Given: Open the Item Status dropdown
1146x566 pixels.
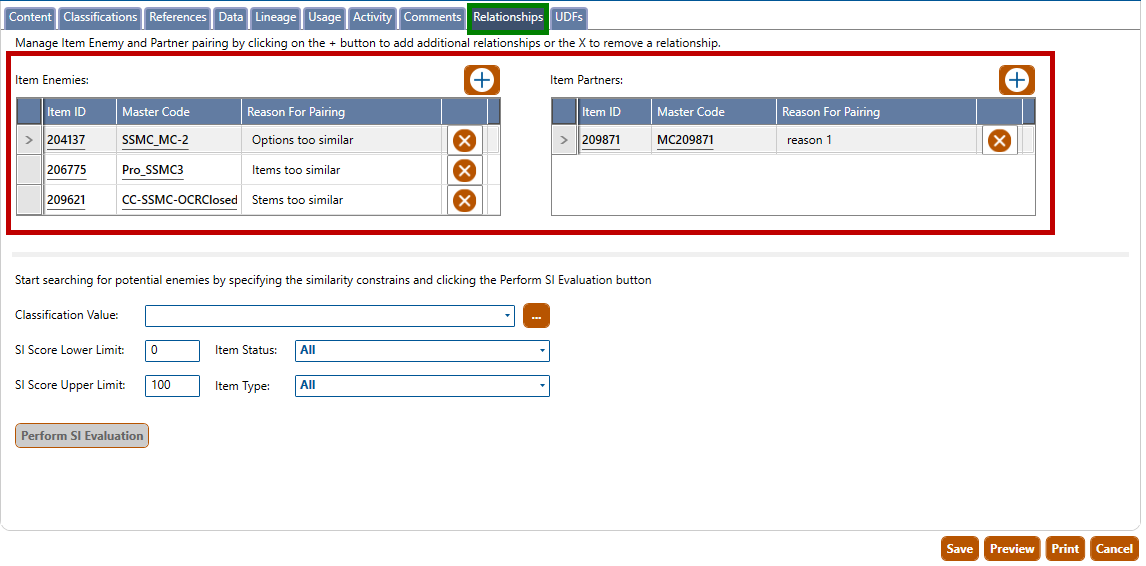Looking at the screenshot, I should (542, 351).
